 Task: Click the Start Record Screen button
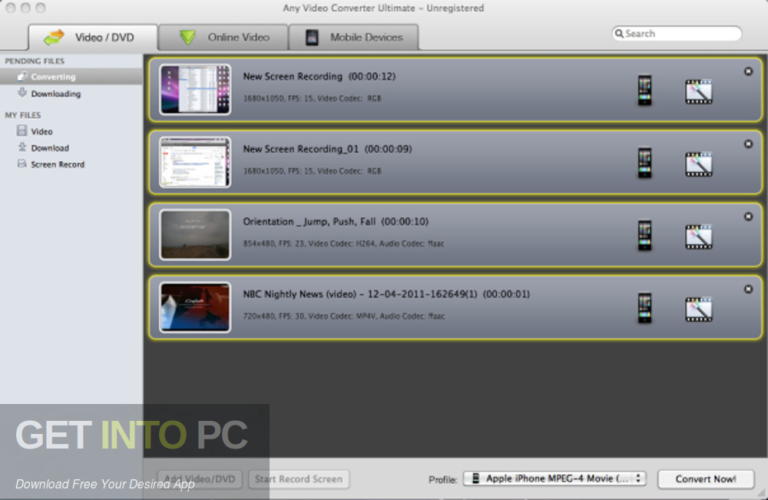point(298,479)
